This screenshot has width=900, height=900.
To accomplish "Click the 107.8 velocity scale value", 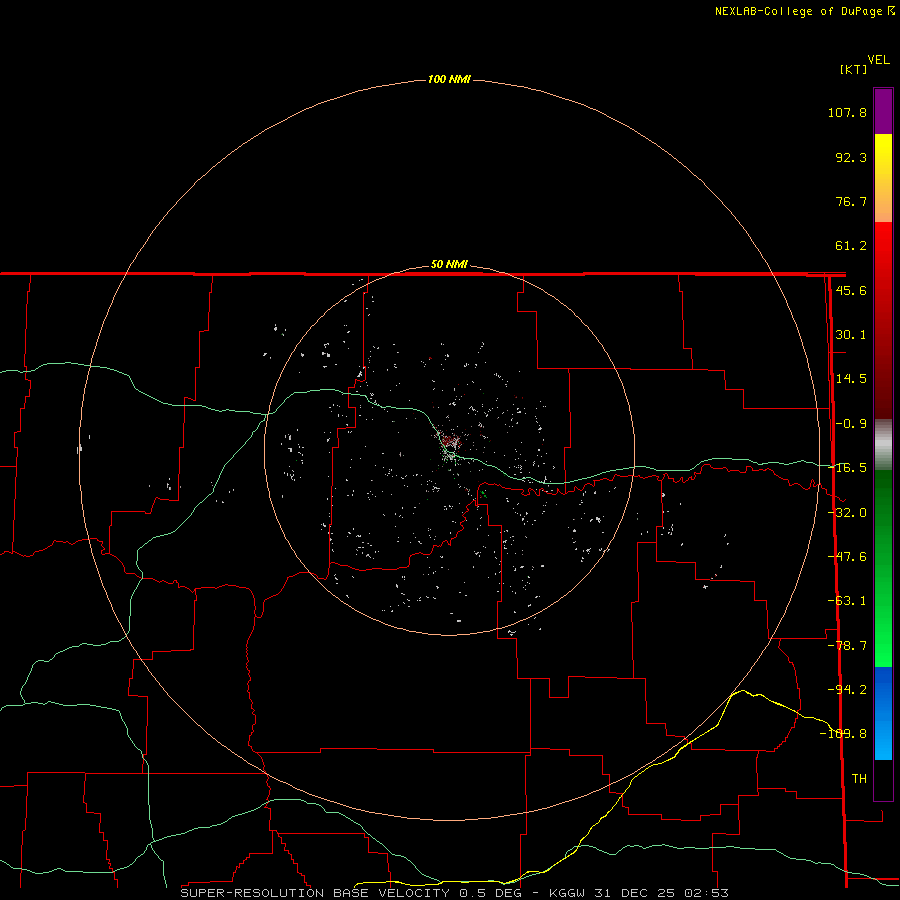I will click(847, 112).
